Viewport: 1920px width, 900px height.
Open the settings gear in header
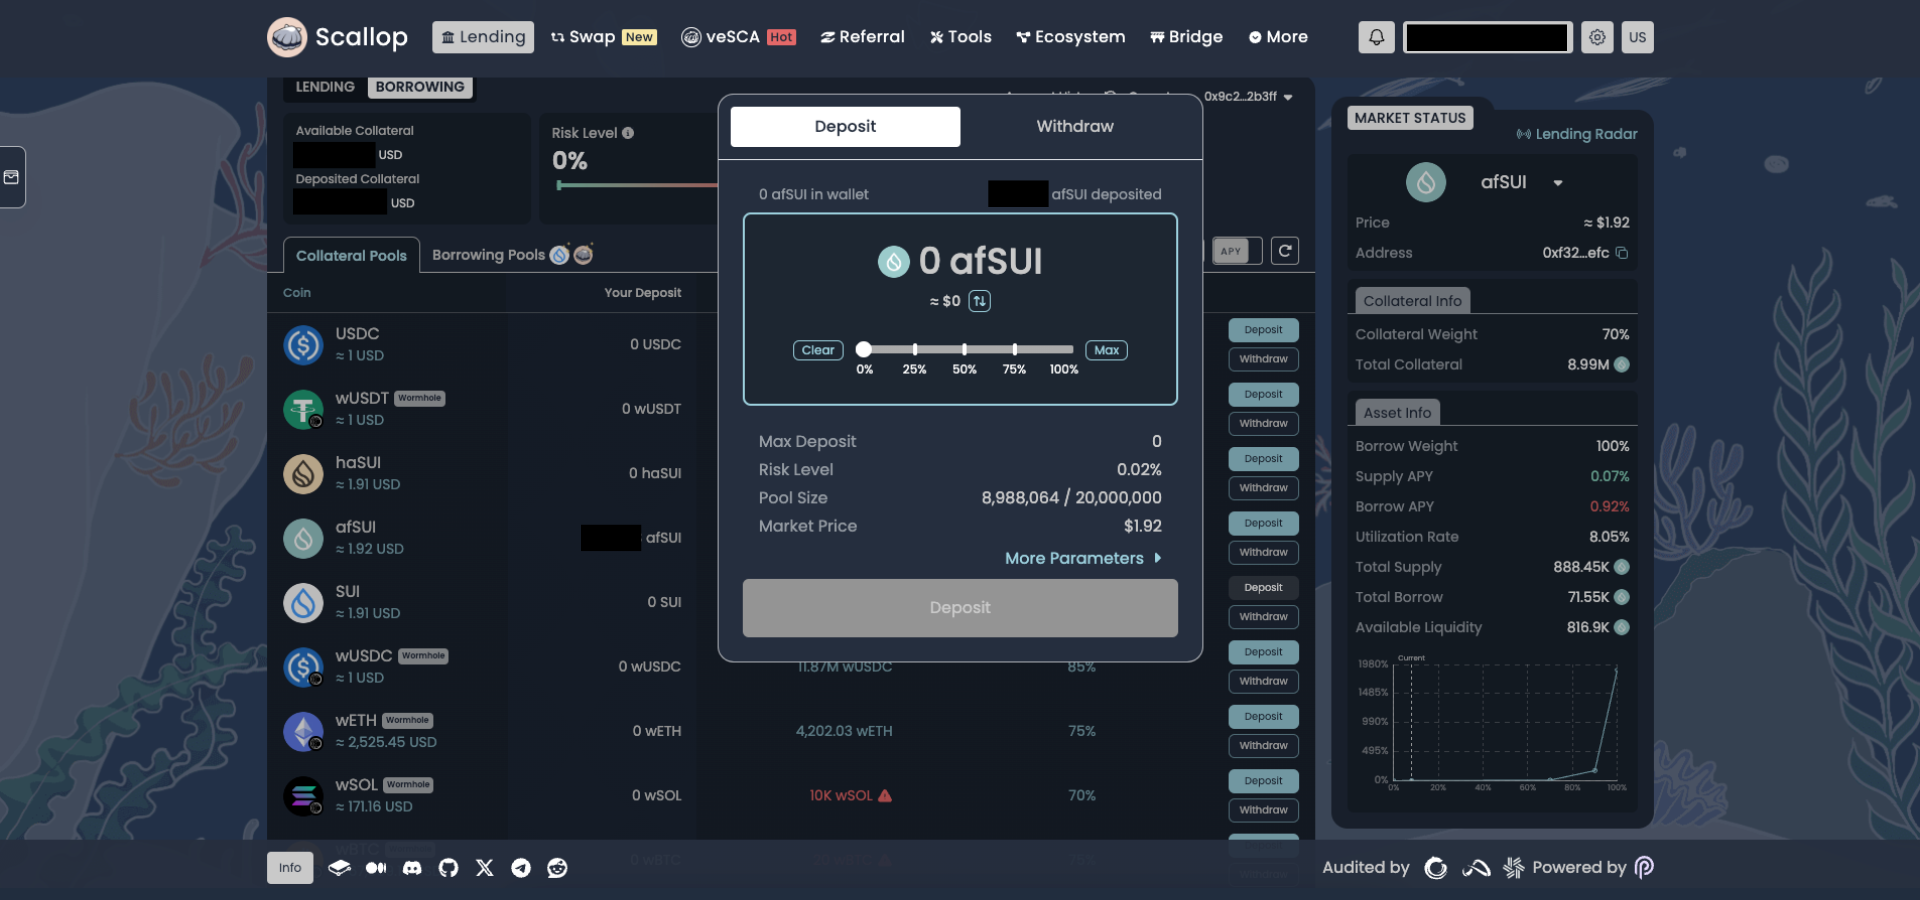click(1597, 37)
